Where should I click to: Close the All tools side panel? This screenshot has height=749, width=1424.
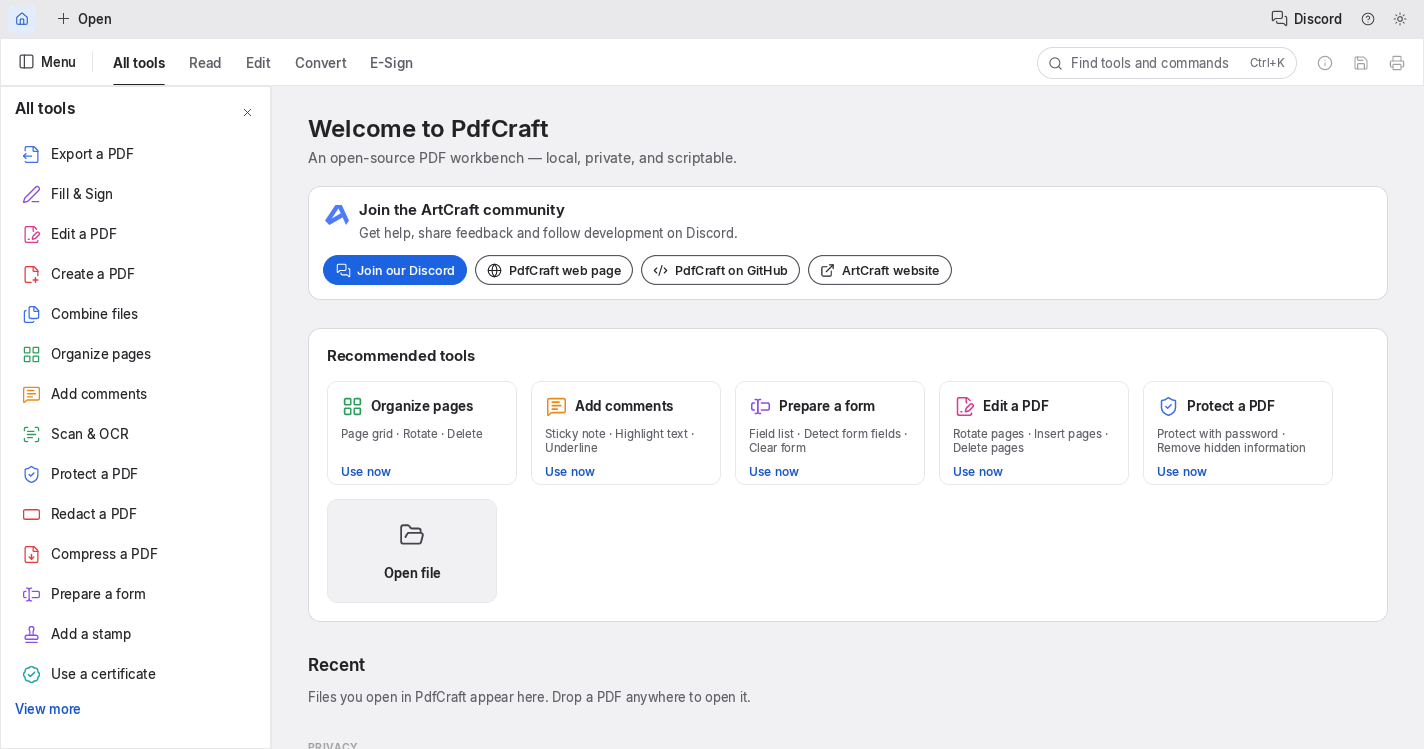point(248,113)
